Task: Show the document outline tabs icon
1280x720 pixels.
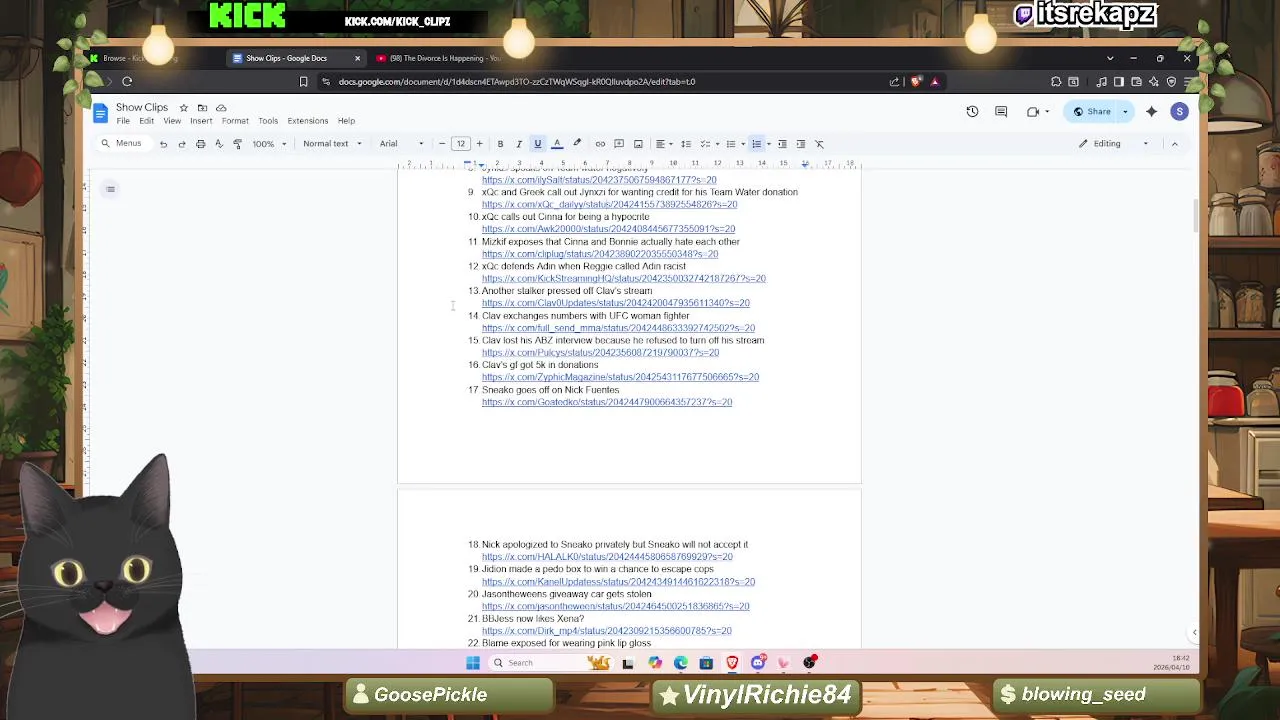Action: point(110,189)
